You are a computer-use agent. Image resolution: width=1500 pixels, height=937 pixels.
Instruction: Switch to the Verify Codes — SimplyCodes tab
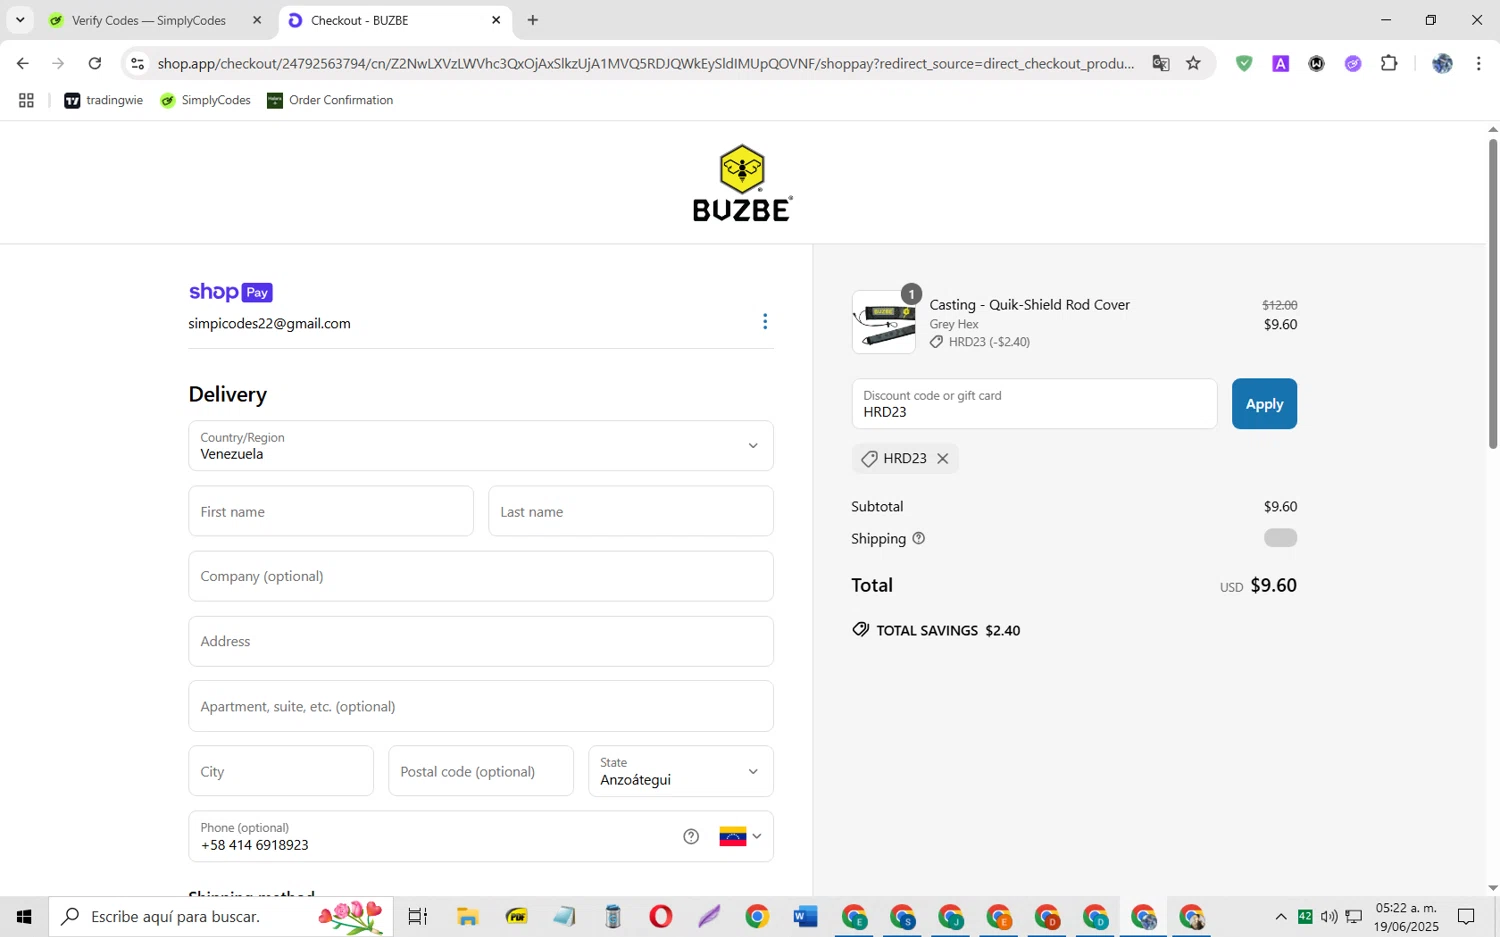[x=150, y=20]
